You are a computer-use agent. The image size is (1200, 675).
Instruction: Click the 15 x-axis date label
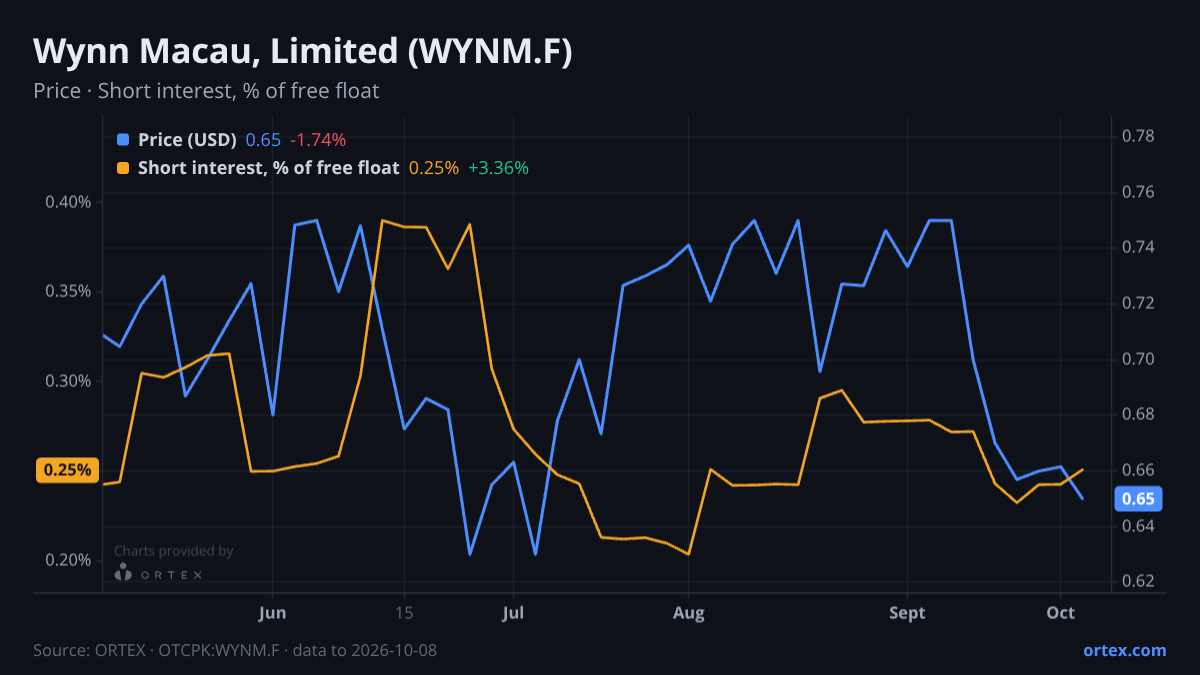[404, 612]
